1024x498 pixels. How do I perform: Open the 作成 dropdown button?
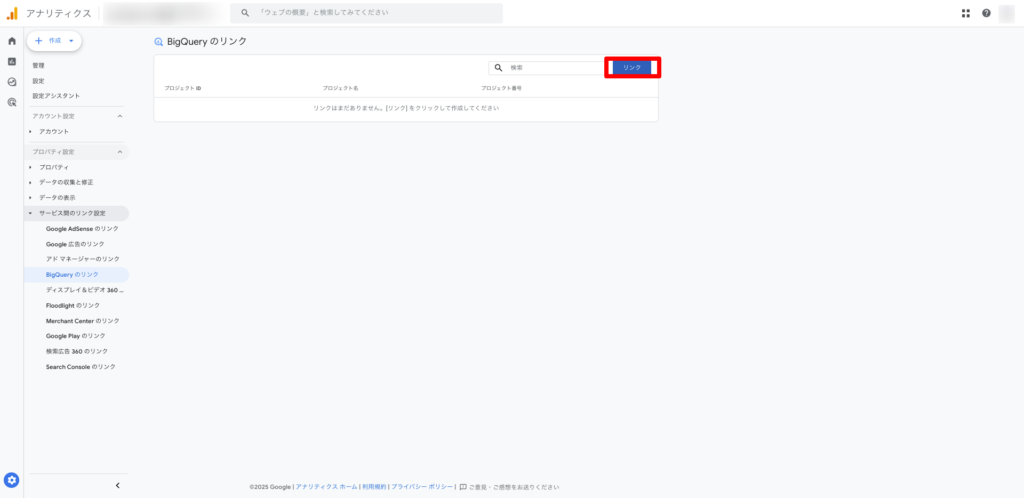(x=55, y=40)
